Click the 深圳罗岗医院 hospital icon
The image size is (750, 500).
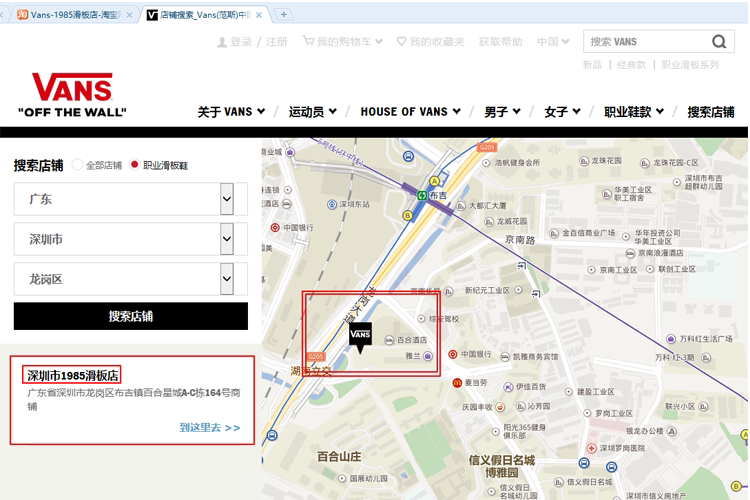point(592,448)
